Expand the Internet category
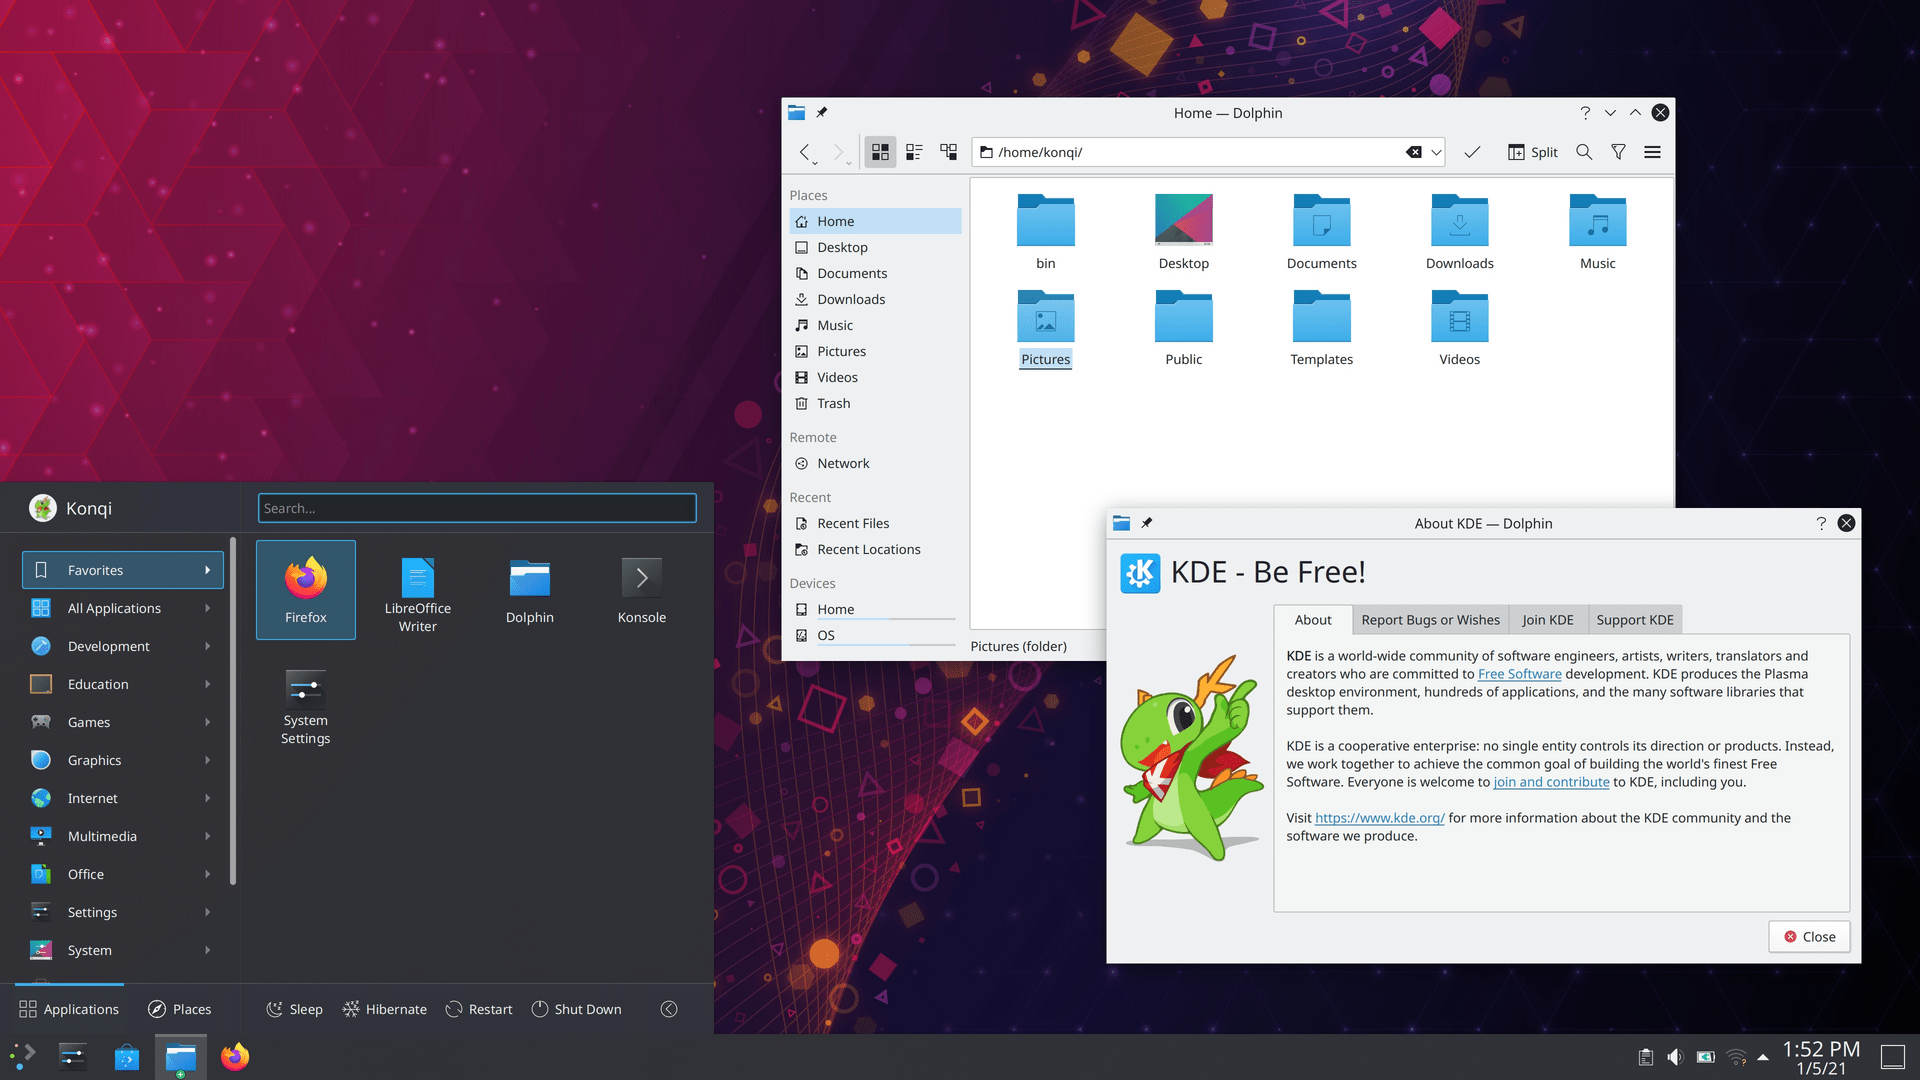The image size is (1920, 1080). pos(122,798)
